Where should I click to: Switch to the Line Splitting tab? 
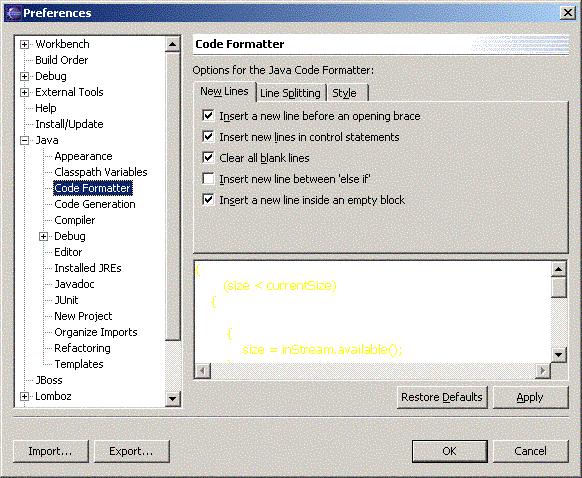coord(290,93)
